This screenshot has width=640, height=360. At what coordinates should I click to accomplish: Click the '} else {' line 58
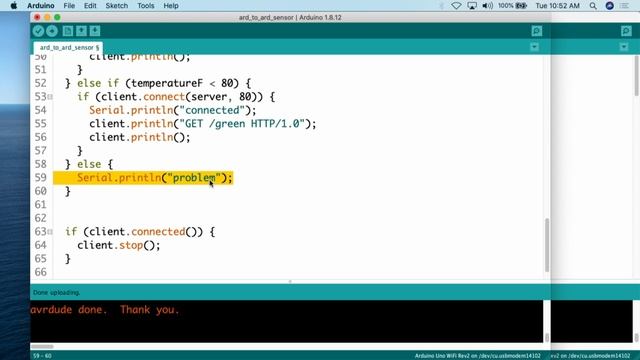tap(89, 164)
